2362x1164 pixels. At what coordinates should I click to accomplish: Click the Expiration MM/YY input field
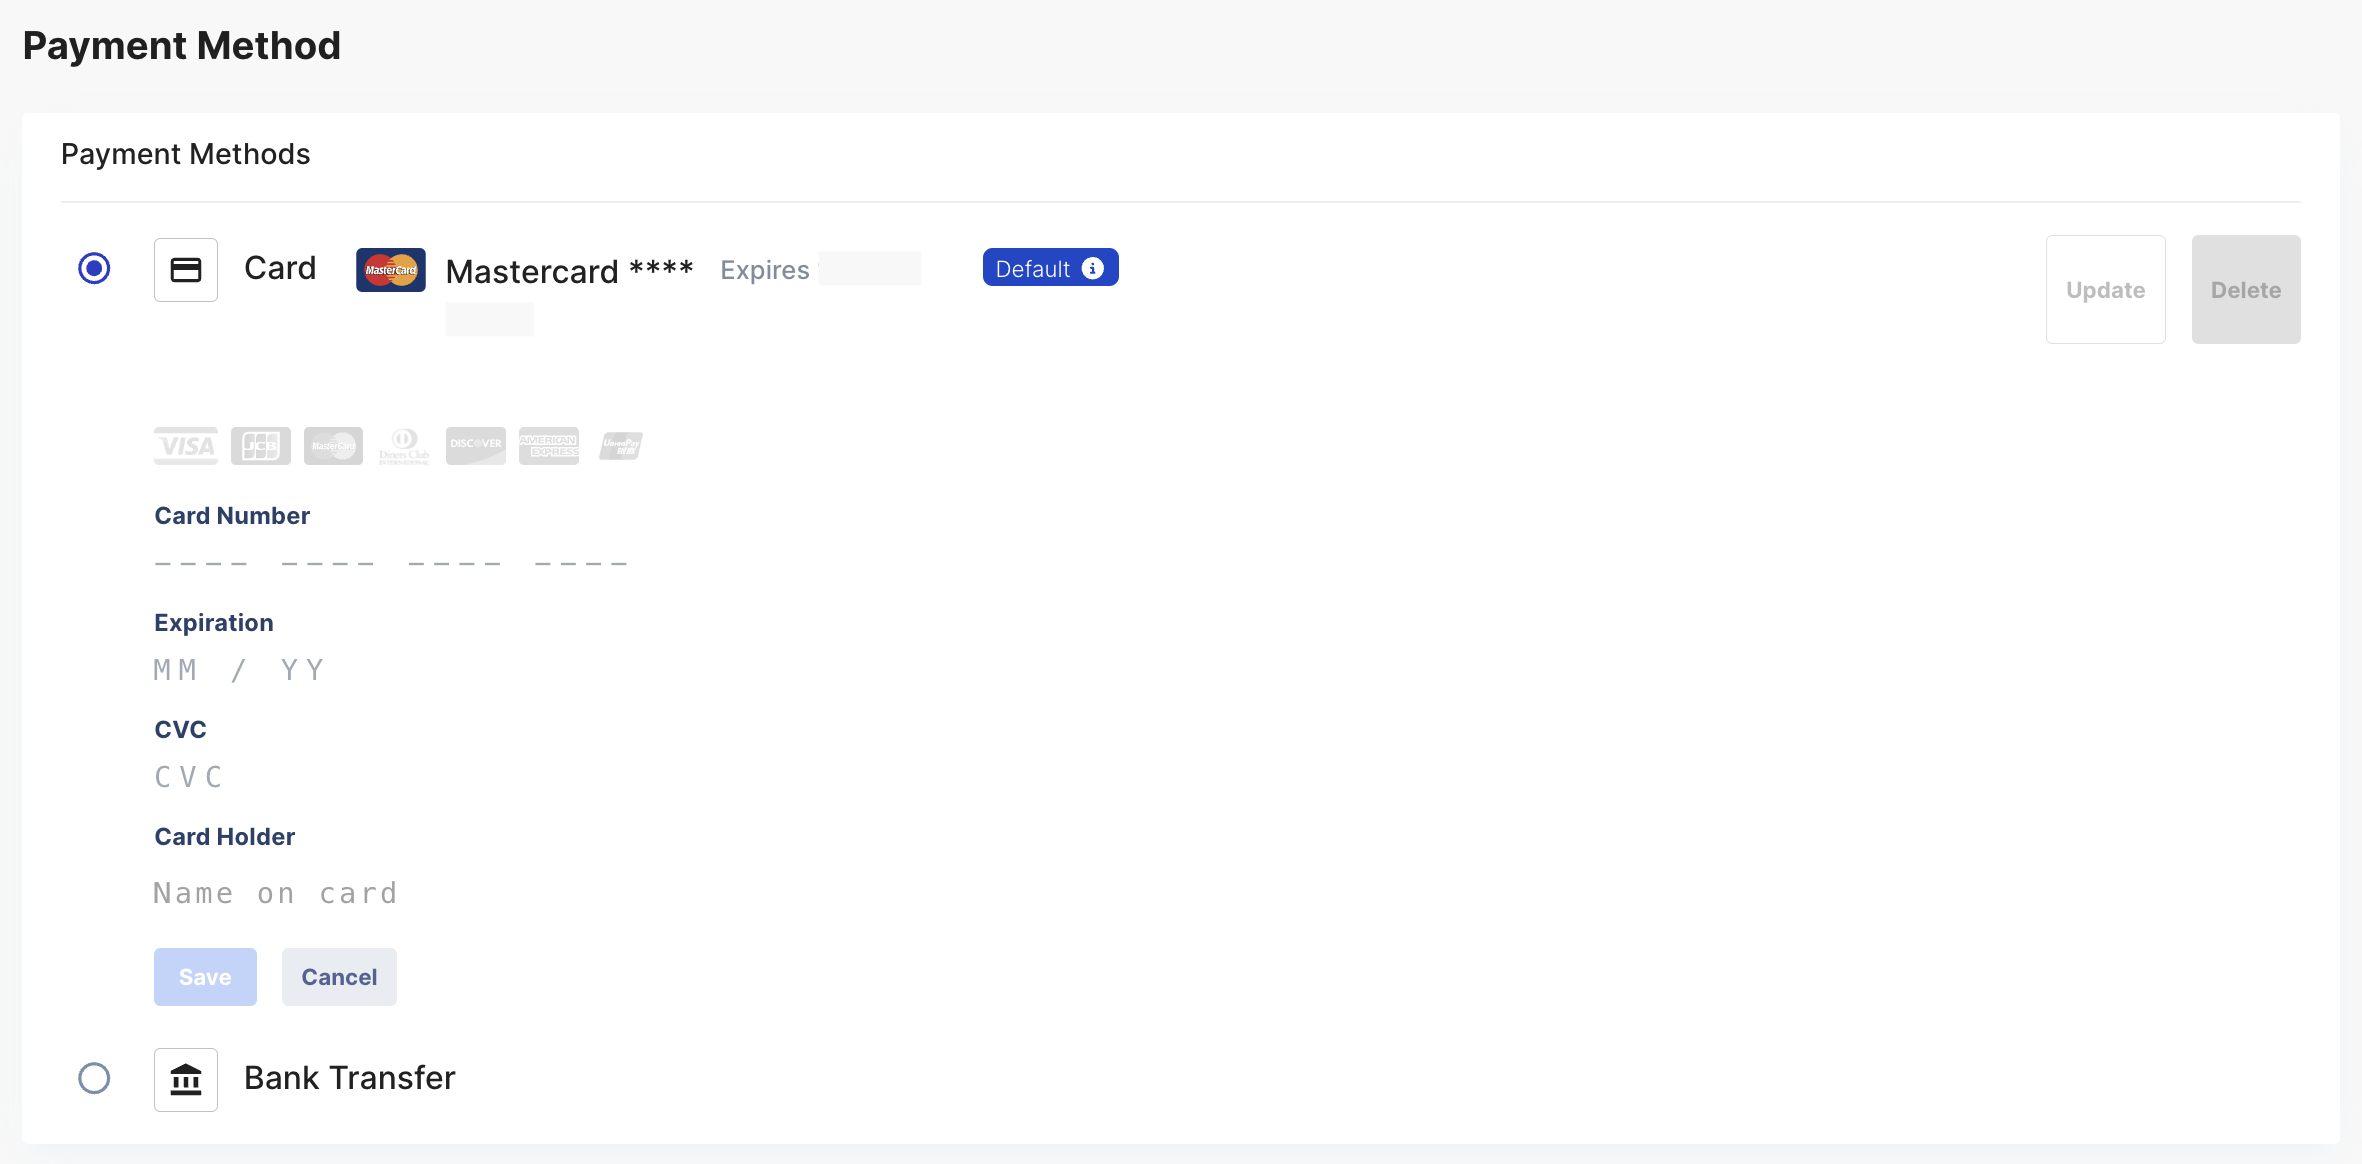click(x=241, y=670)
